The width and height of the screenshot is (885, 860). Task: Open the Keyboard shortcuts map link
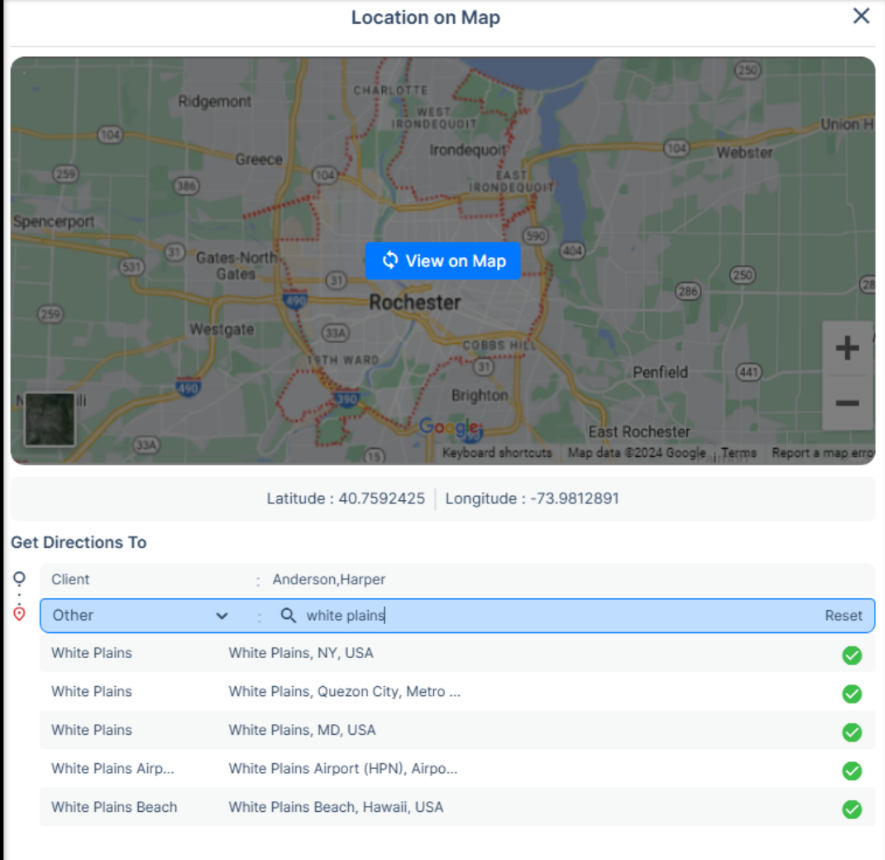click(497, 453)
